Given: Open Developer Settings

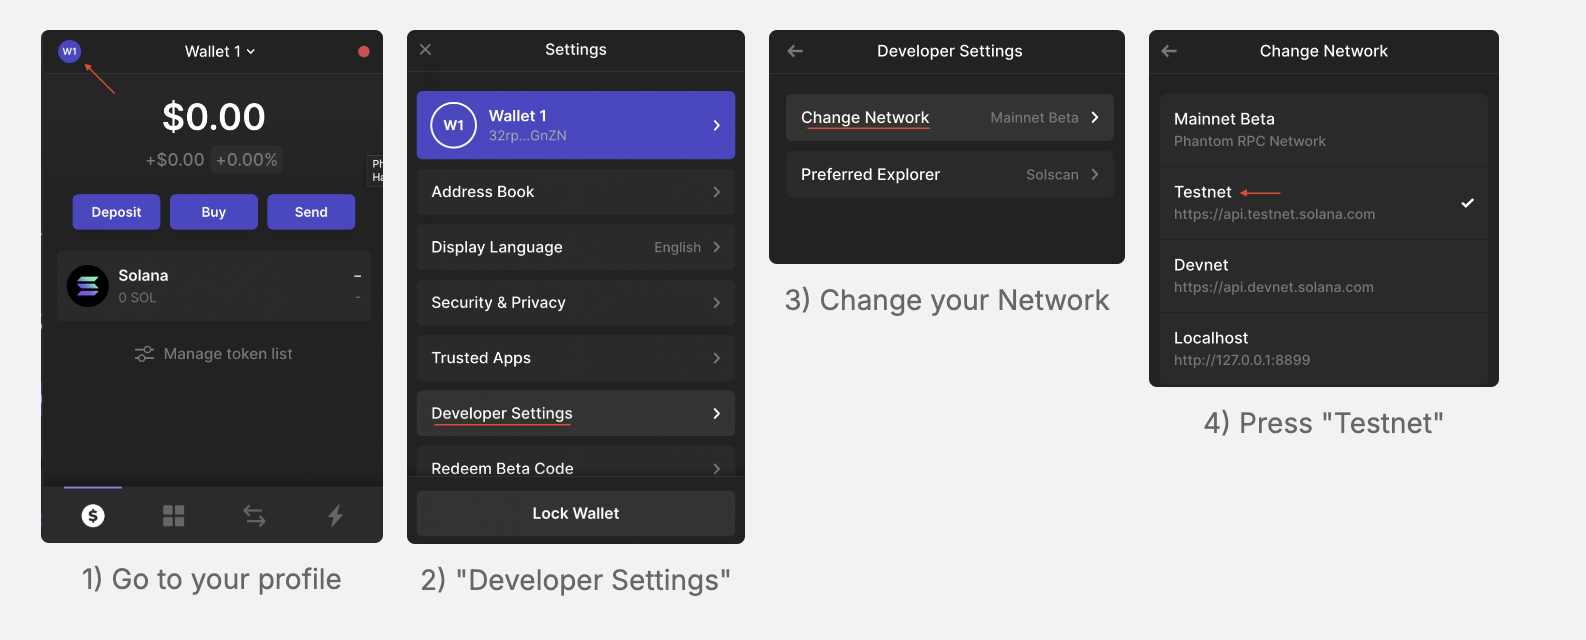Looking at the screenshot, I should click(576, 413).
